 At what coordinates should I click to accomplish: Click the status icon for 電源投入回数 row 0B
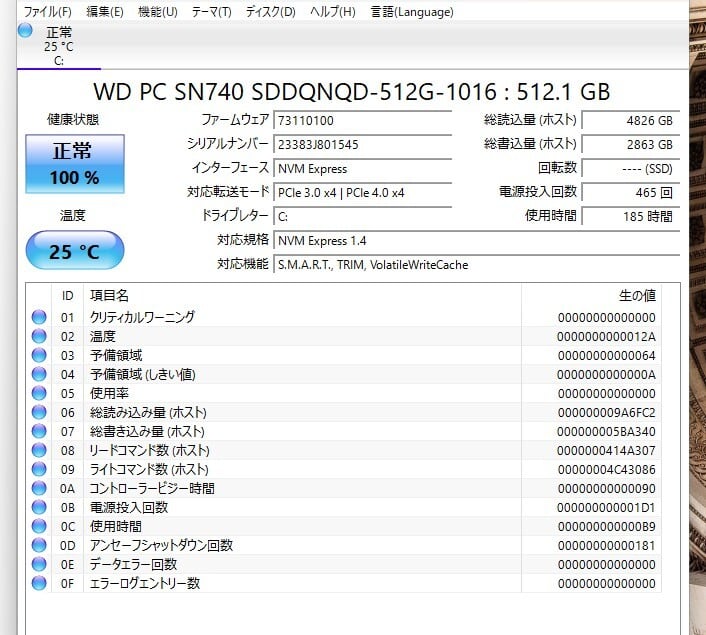39,507
